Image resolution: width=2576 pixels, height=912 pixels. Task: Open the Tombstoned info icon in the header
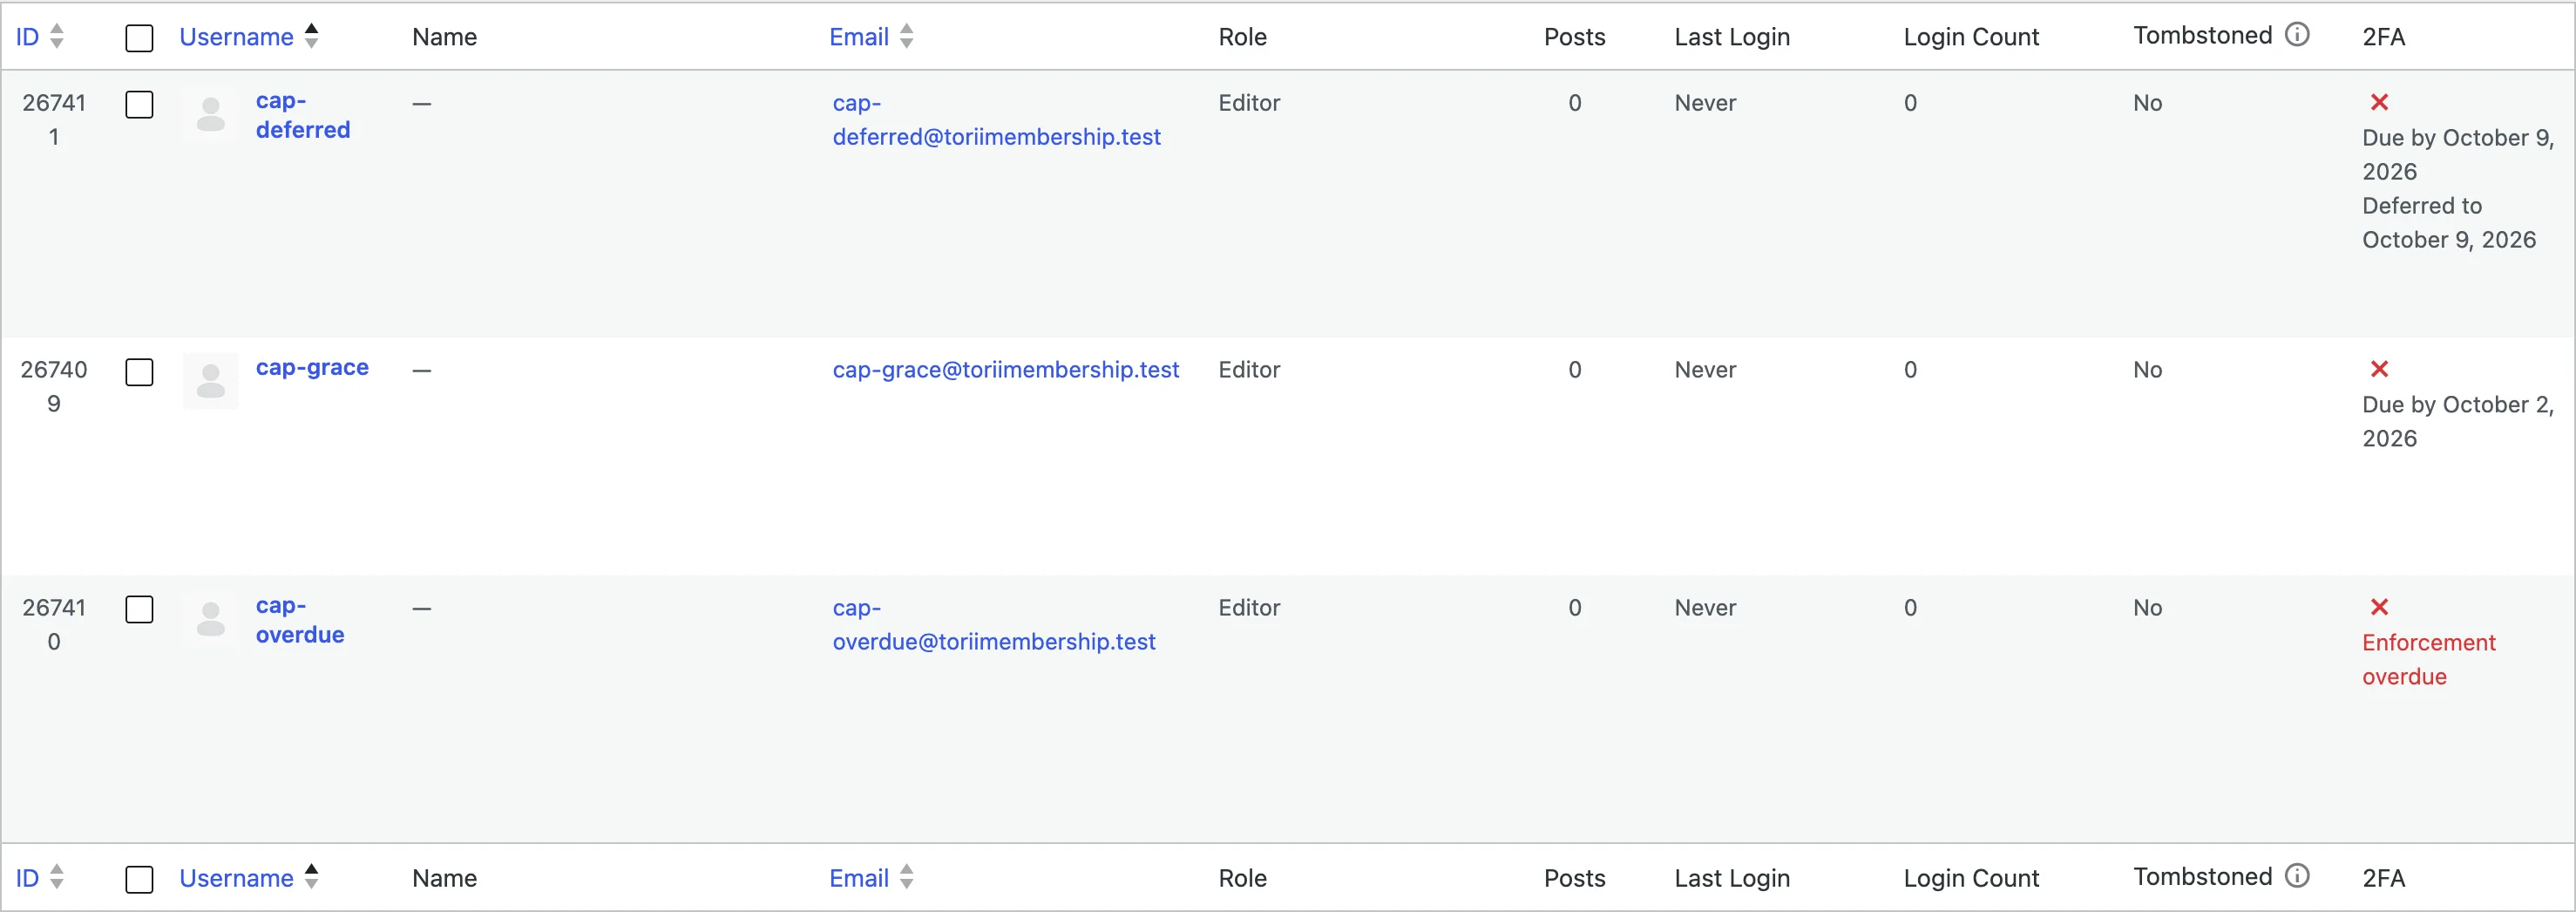tap(2298, 35)
